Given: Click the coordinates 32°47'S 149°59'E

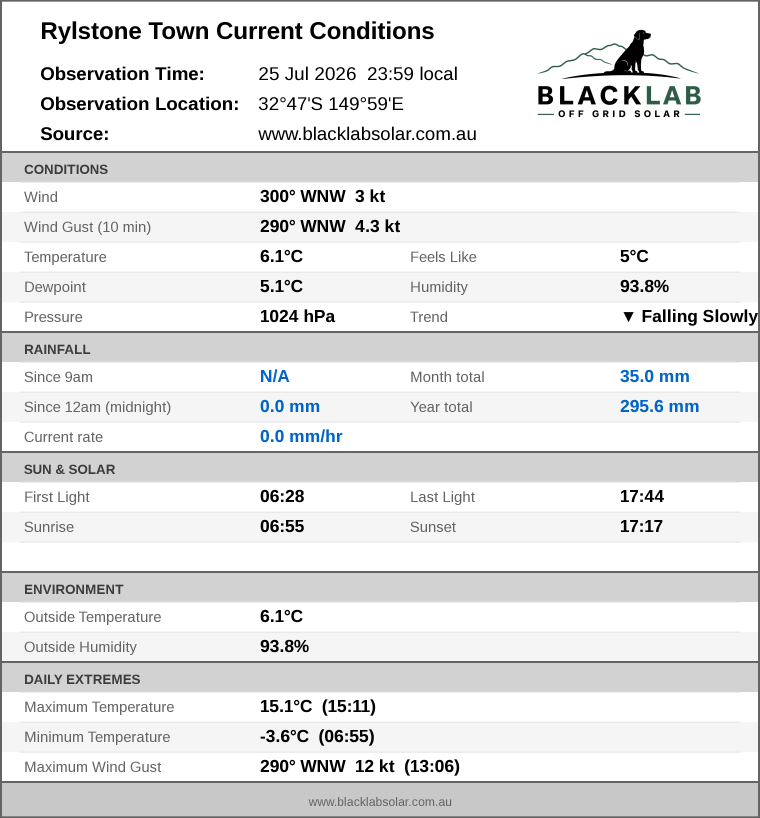Looking at the screenshot, I should coord(331,104).
